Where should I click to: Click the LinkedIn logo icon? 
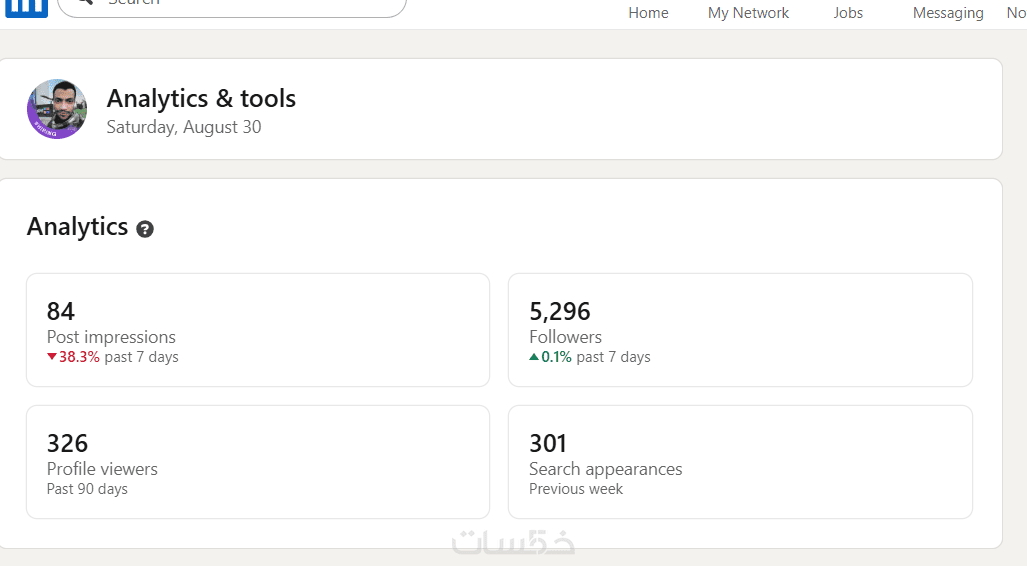pyautogui.click(x=27, y=6)
